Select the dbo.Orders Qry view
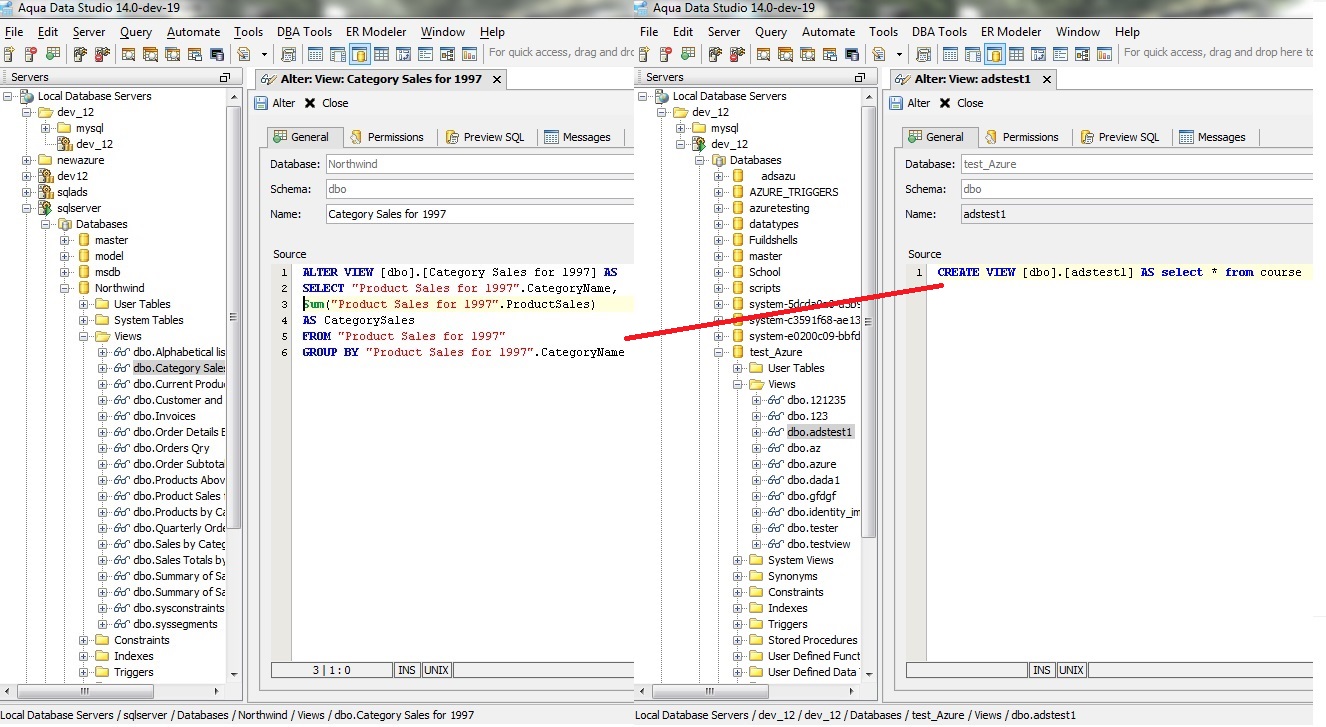The height and width of the screenshot is (727, 1326). click(171, 448)
